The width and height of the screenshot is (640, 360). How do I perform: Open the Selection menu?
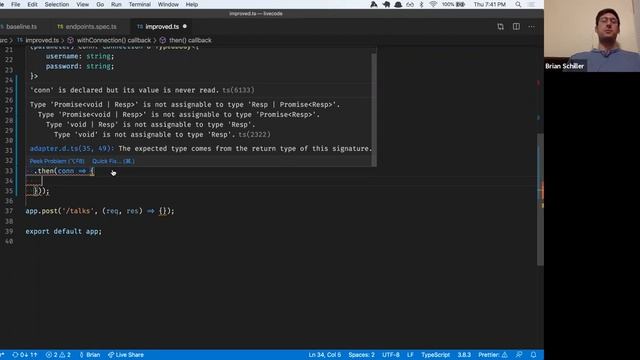coord(57,4)
